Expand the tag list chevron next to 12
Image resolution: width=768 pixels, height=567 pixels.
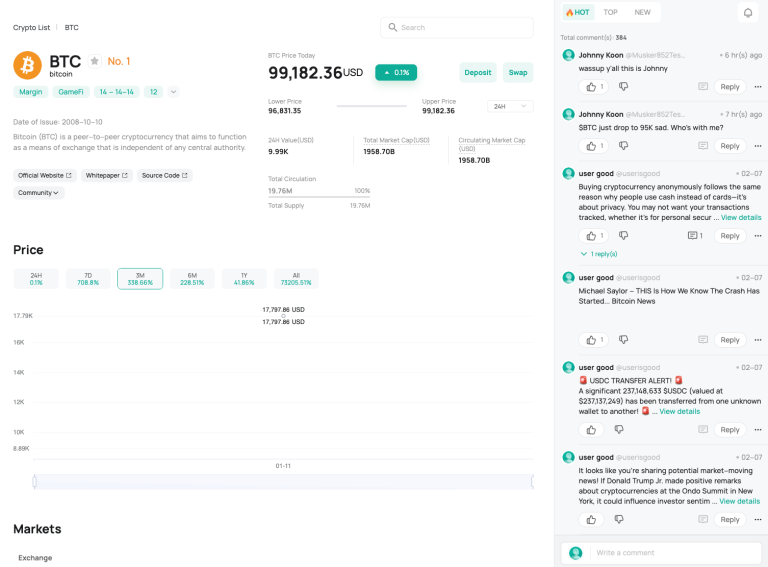[x=173, y=92]
